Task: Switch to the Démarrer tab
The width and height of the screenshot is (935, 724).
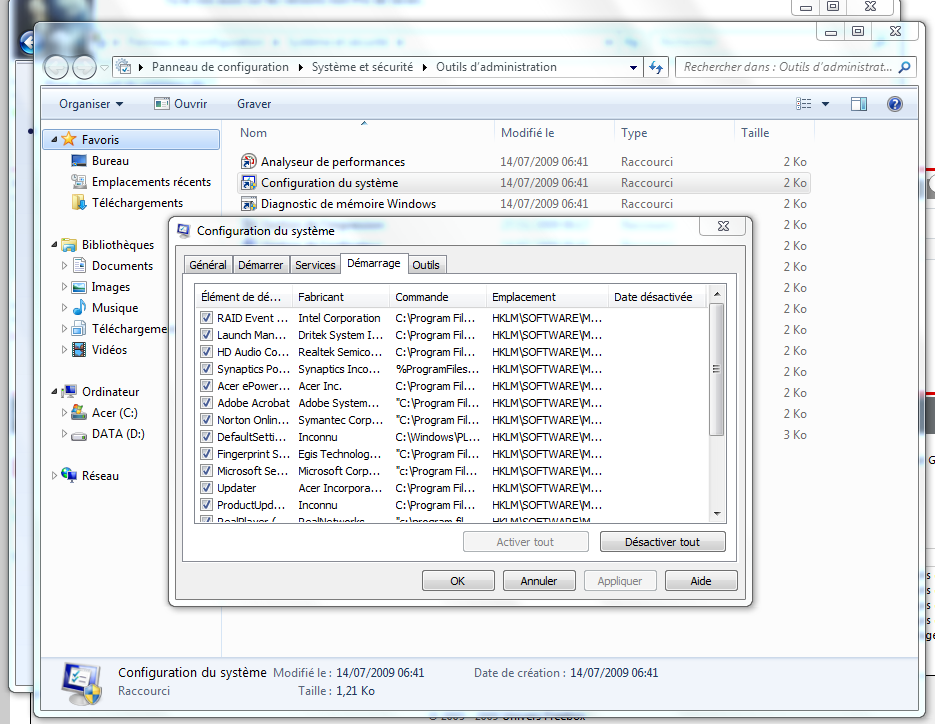Action: (x=261, y=265)
